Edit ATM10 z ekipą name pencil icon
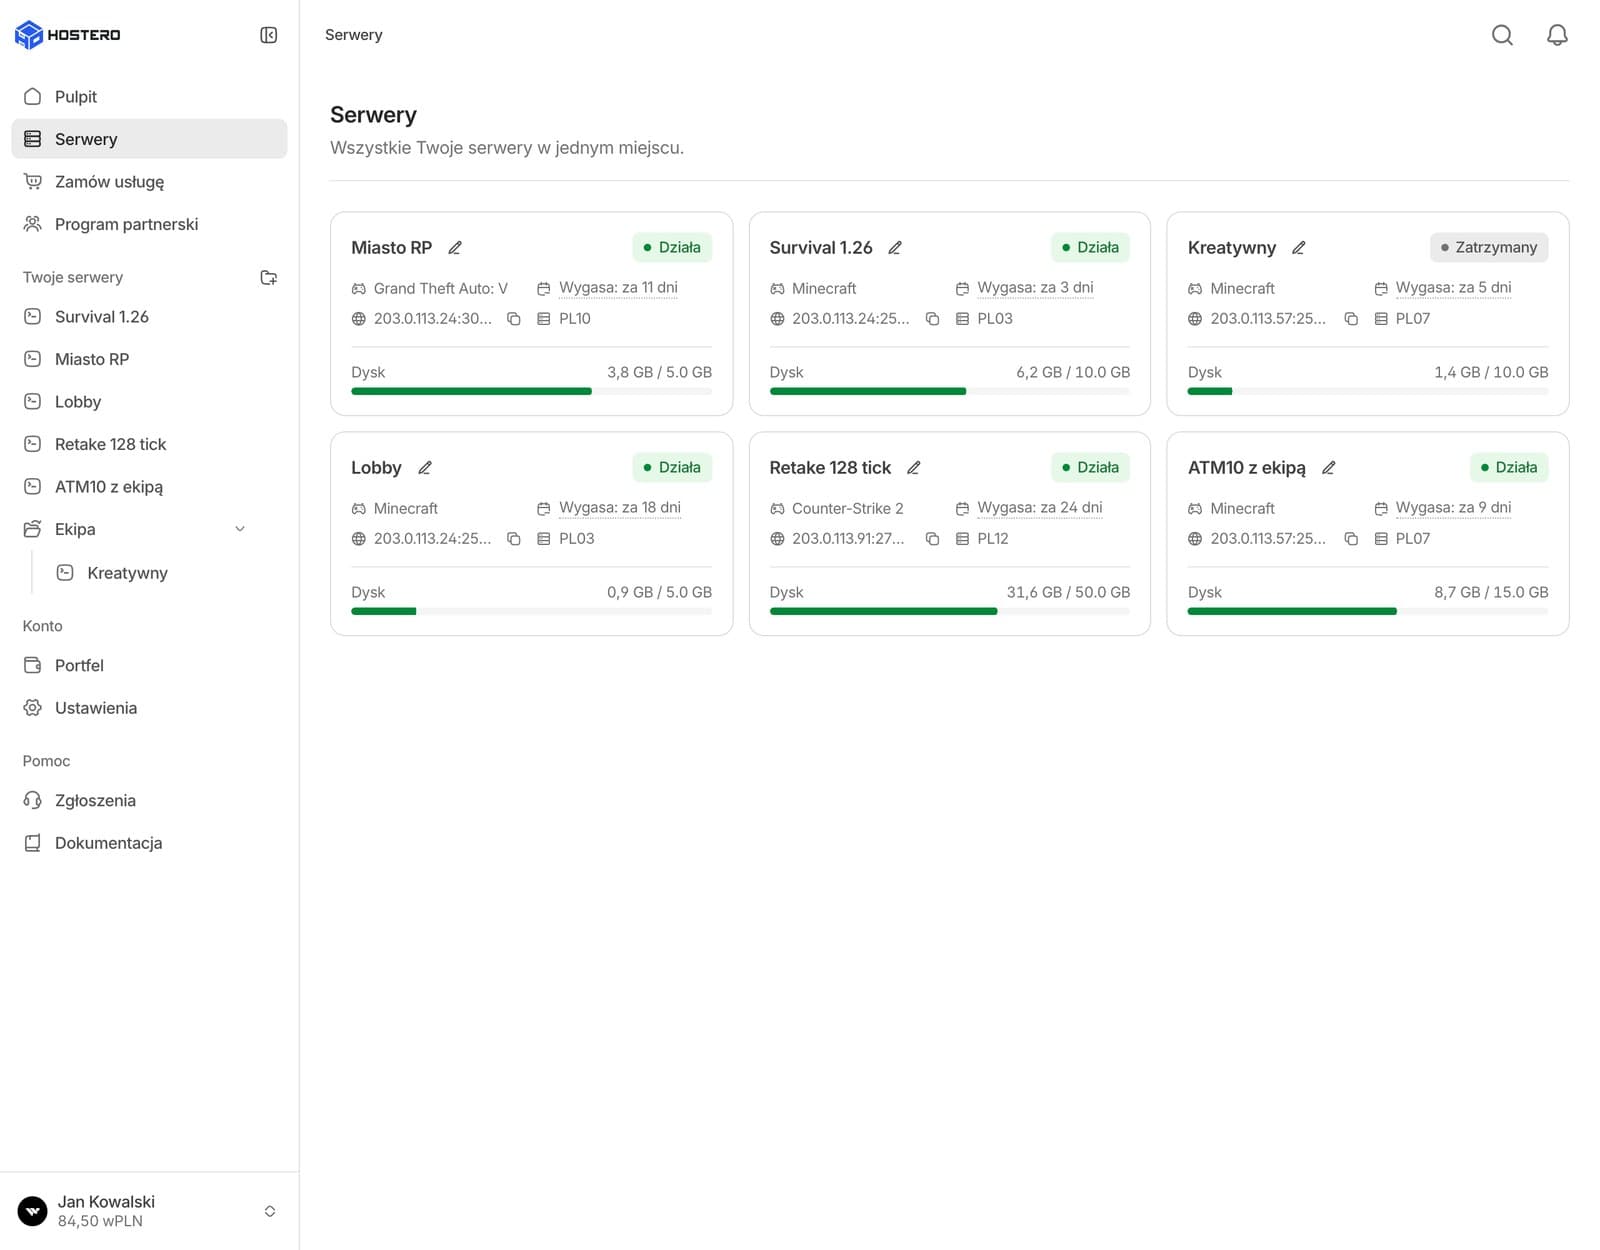 (x=1328, y=467)
